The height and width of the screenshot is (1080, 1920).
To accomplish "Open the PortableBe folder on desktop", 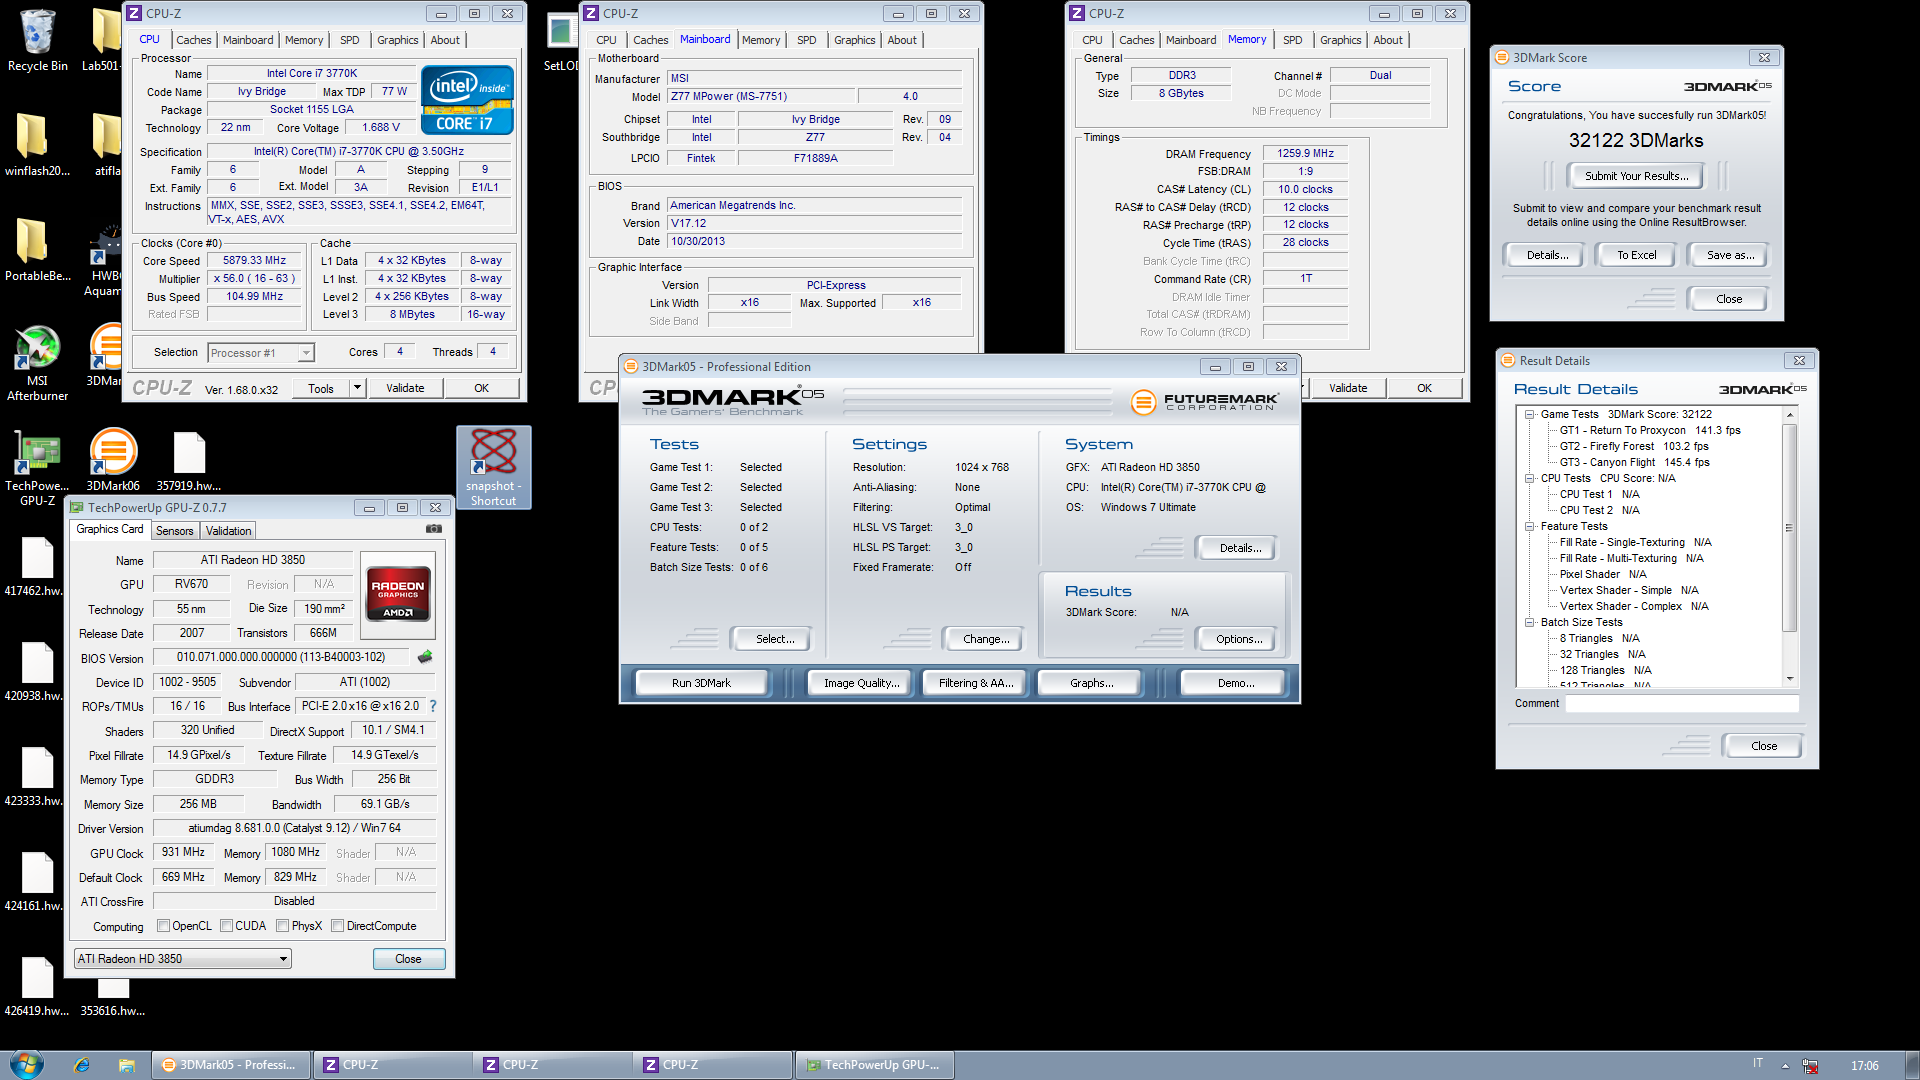I will (x=37, y=250).
